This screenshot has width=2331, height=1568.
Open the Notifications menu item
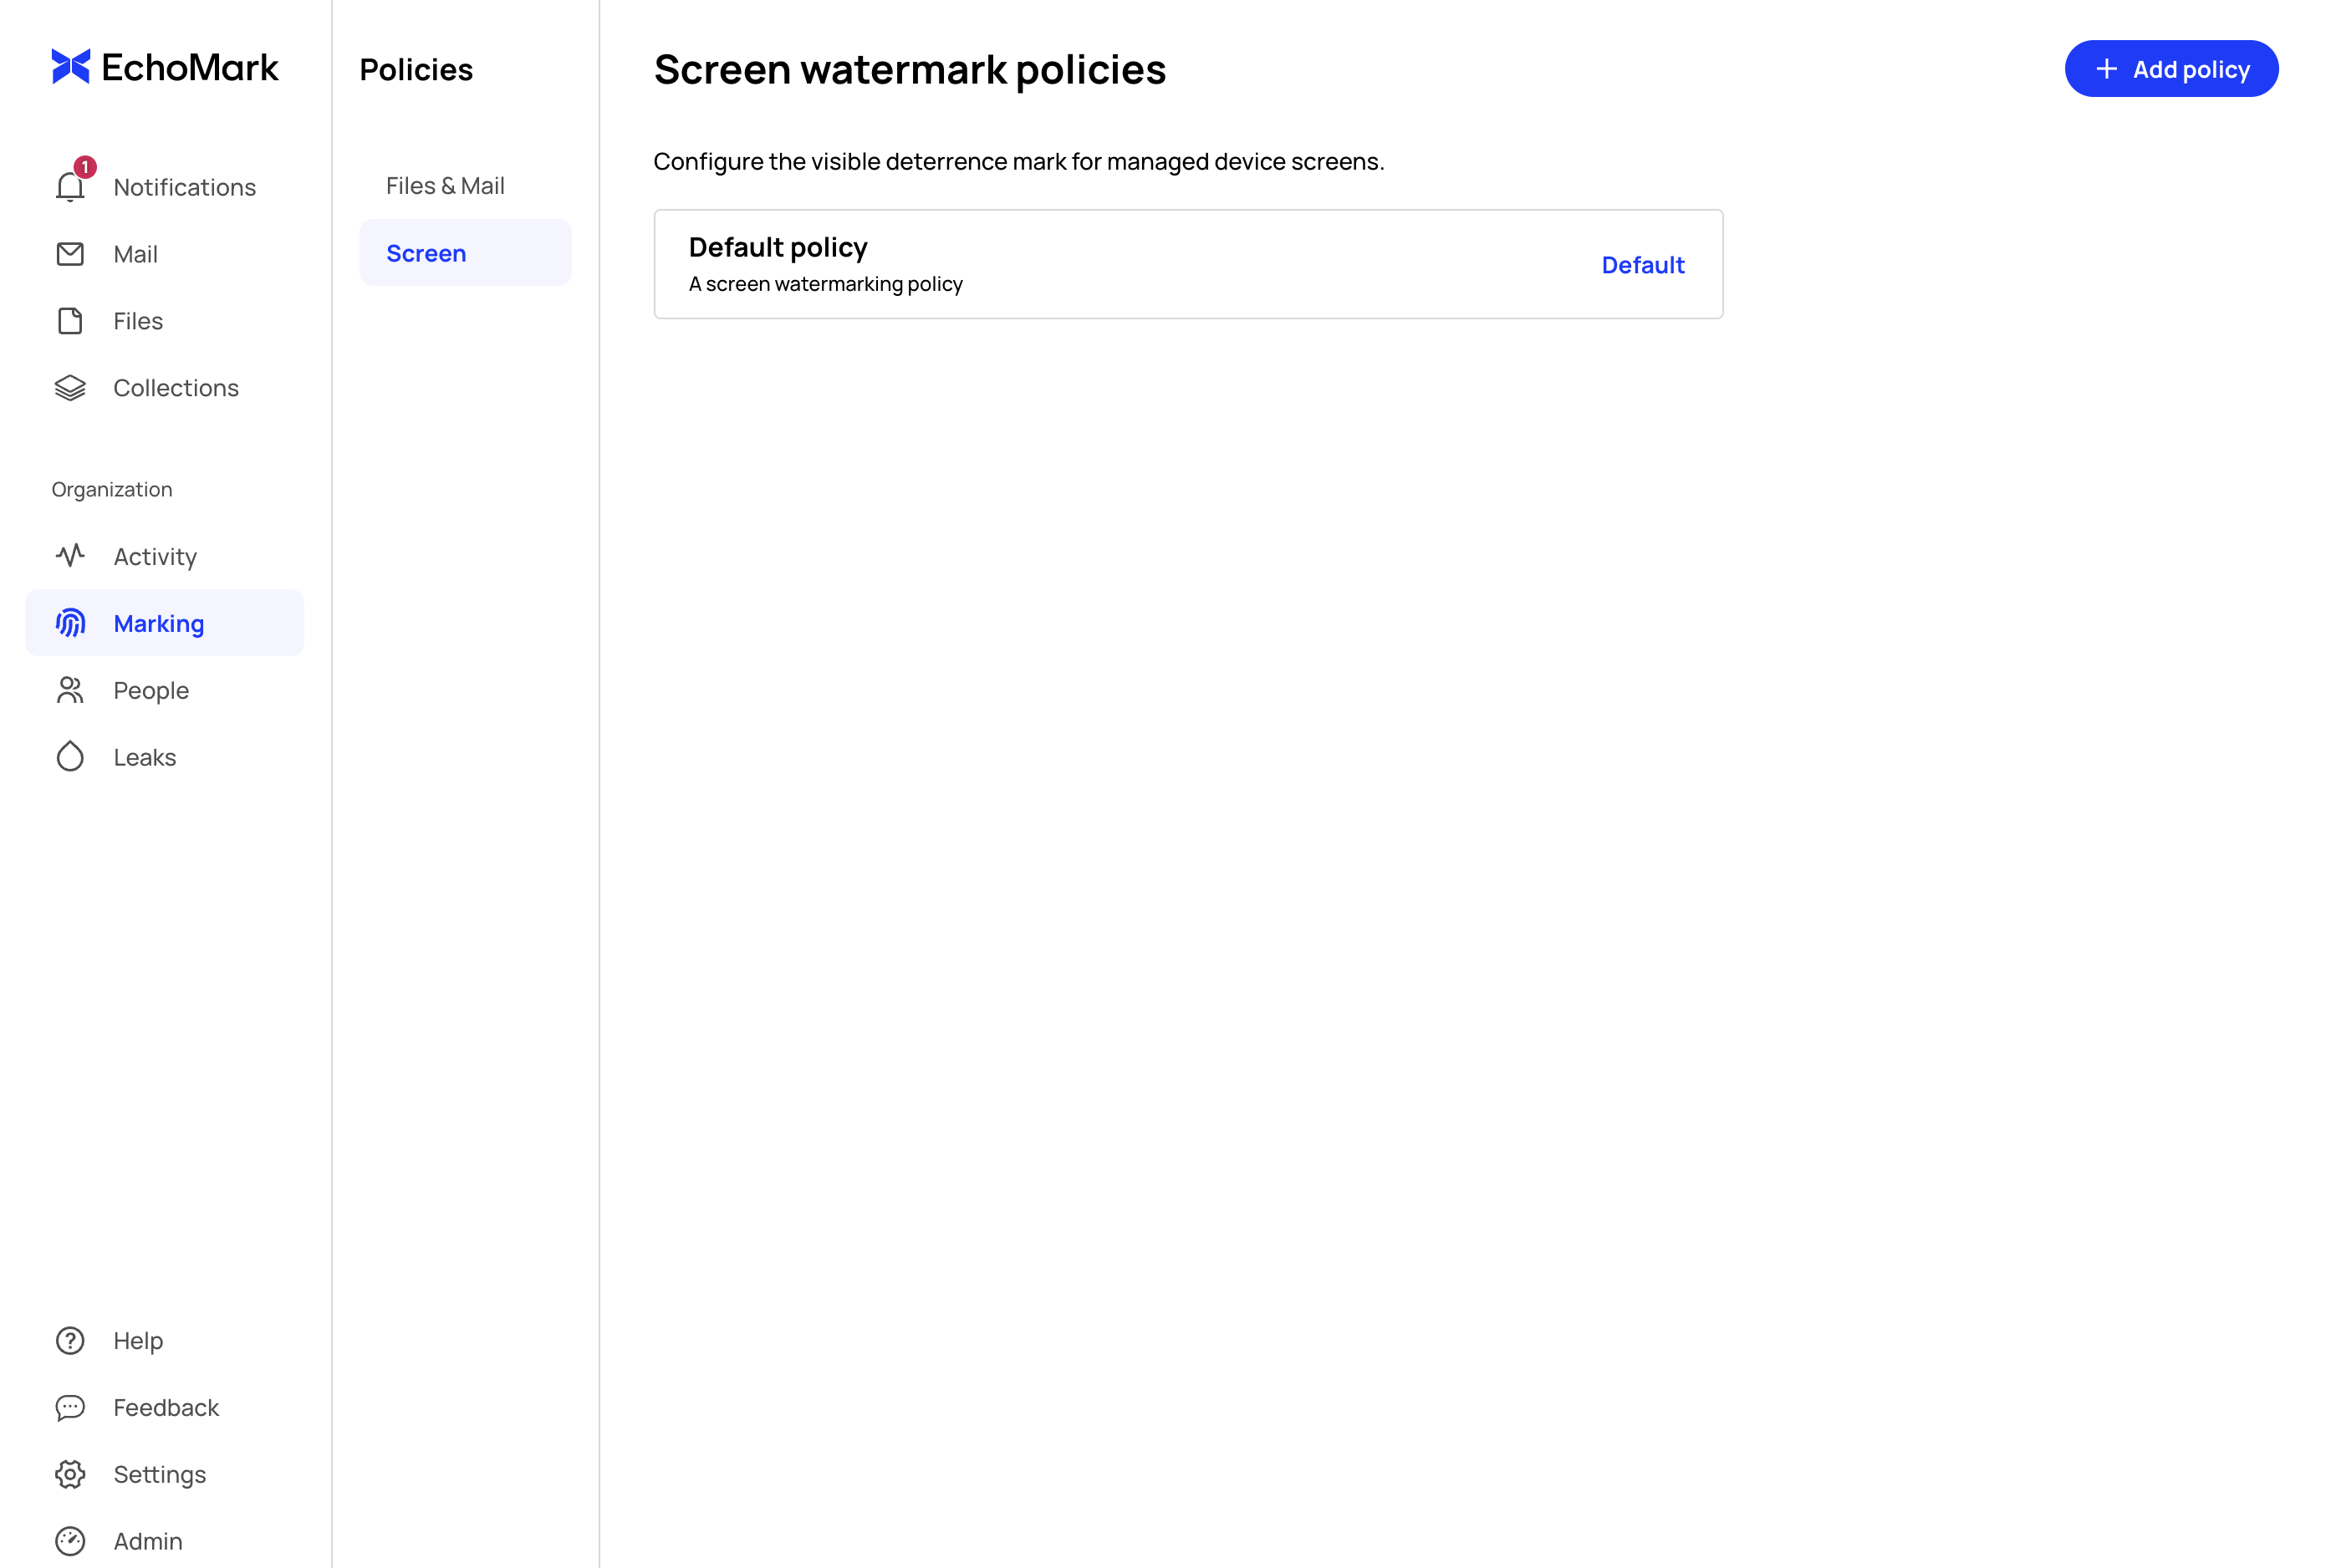click(x=165, y=187)
